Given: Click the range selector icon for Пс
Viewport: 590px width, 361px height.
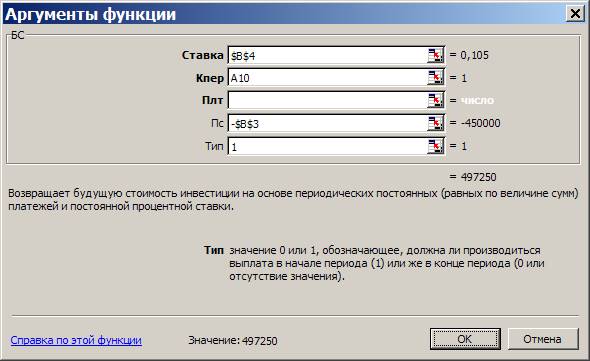Looking at the screenshot, I should tap(436, 123).
